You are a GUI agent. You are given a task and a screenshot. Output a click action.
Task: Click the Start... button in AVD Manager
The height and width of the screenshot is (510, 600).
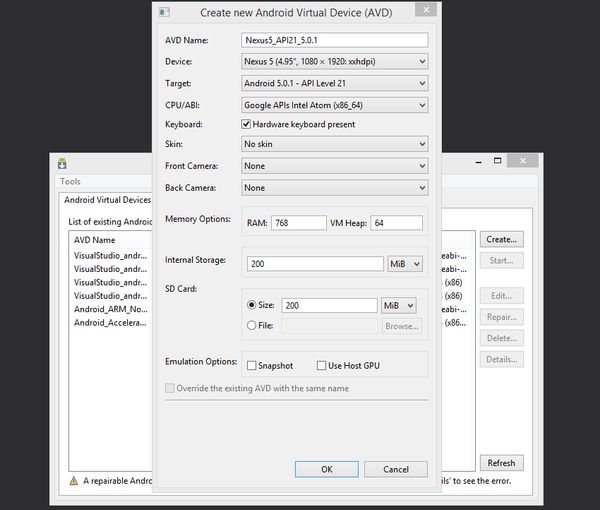click(x=502, y=261)
